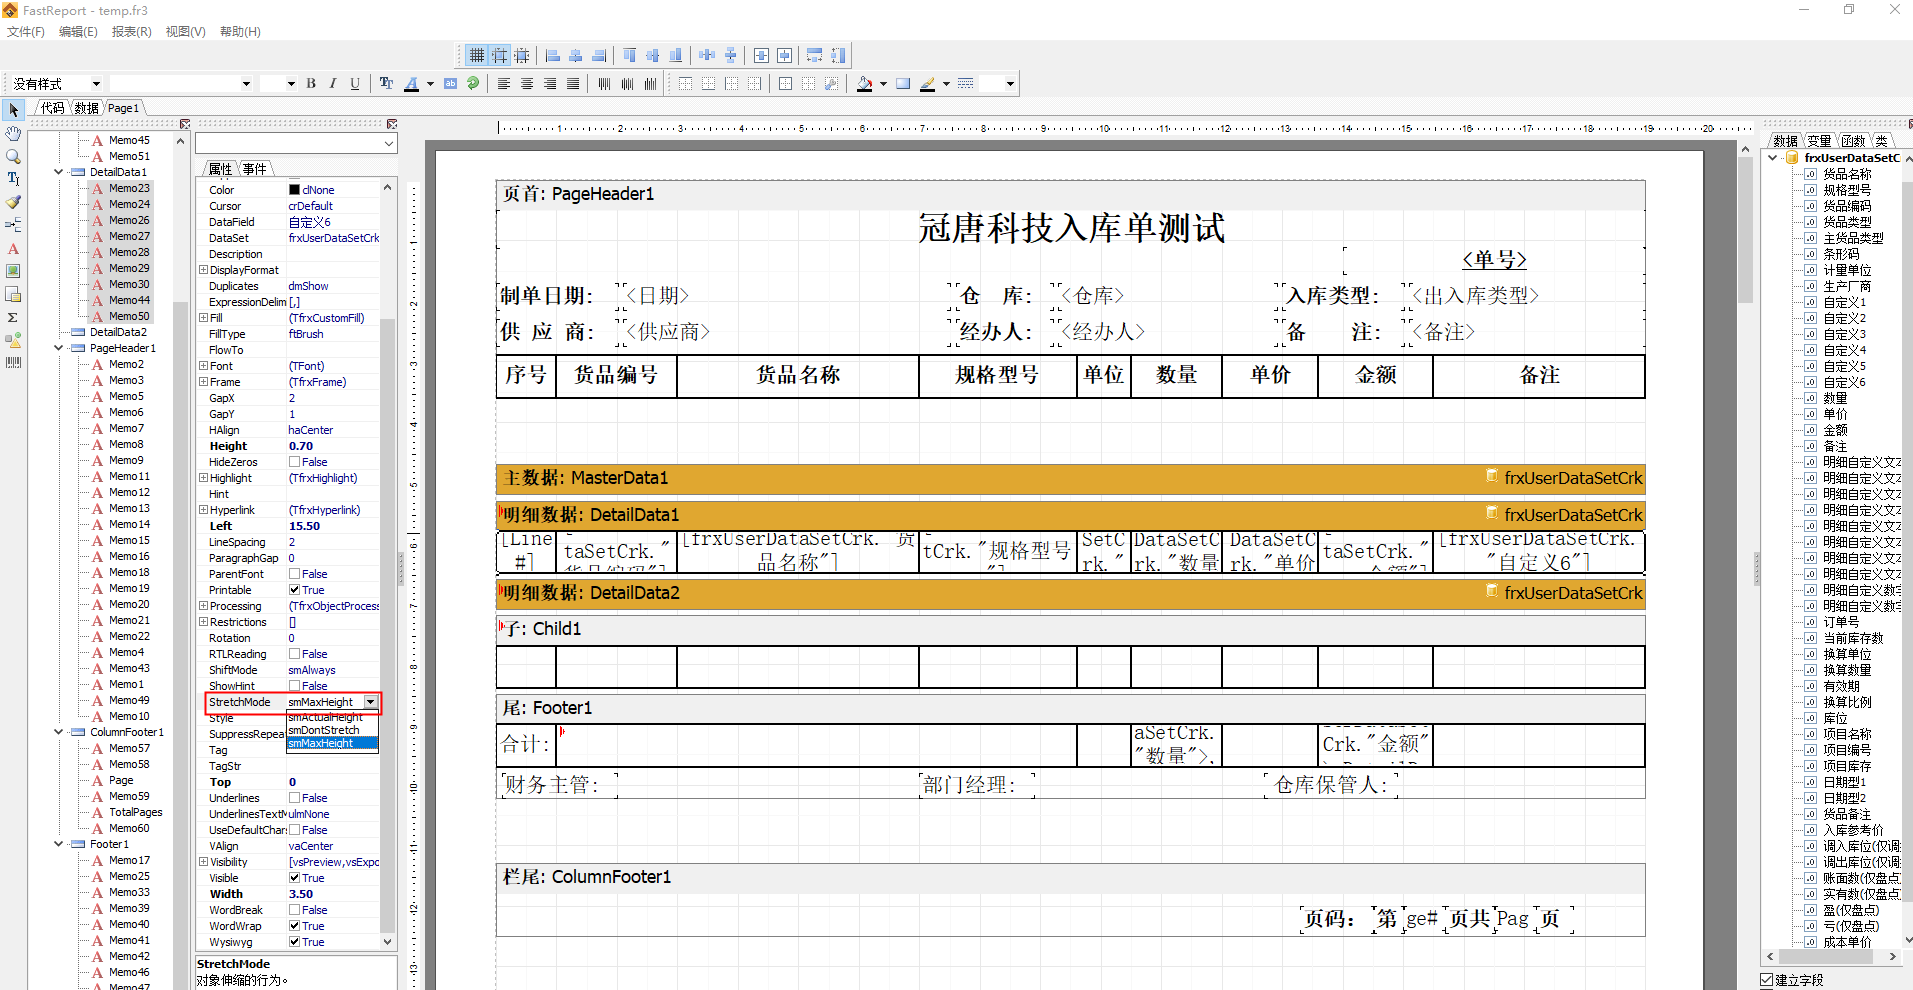This screenshot has height=990, width=1913.
Task: Select the Barcode object tool
Action: click(x=13, y=362)
